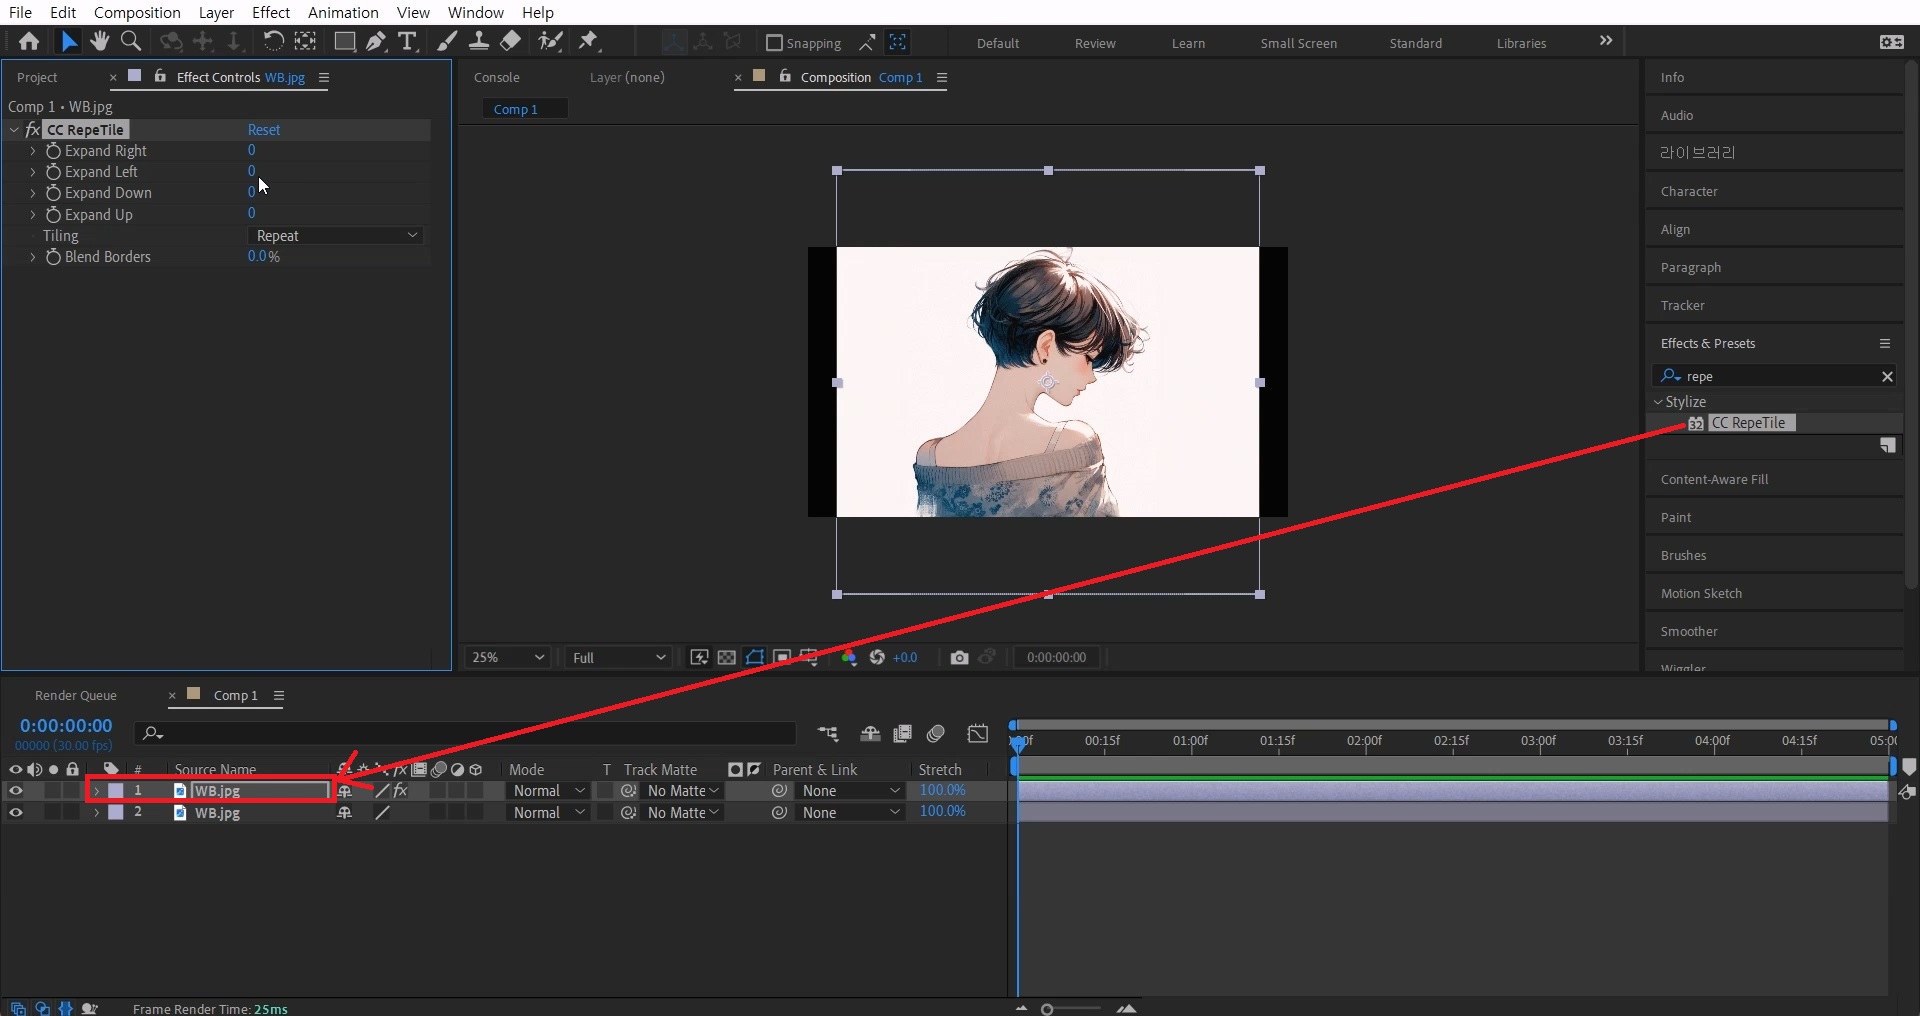
Task: Open the Graph Editor
Action: [978, 734]
